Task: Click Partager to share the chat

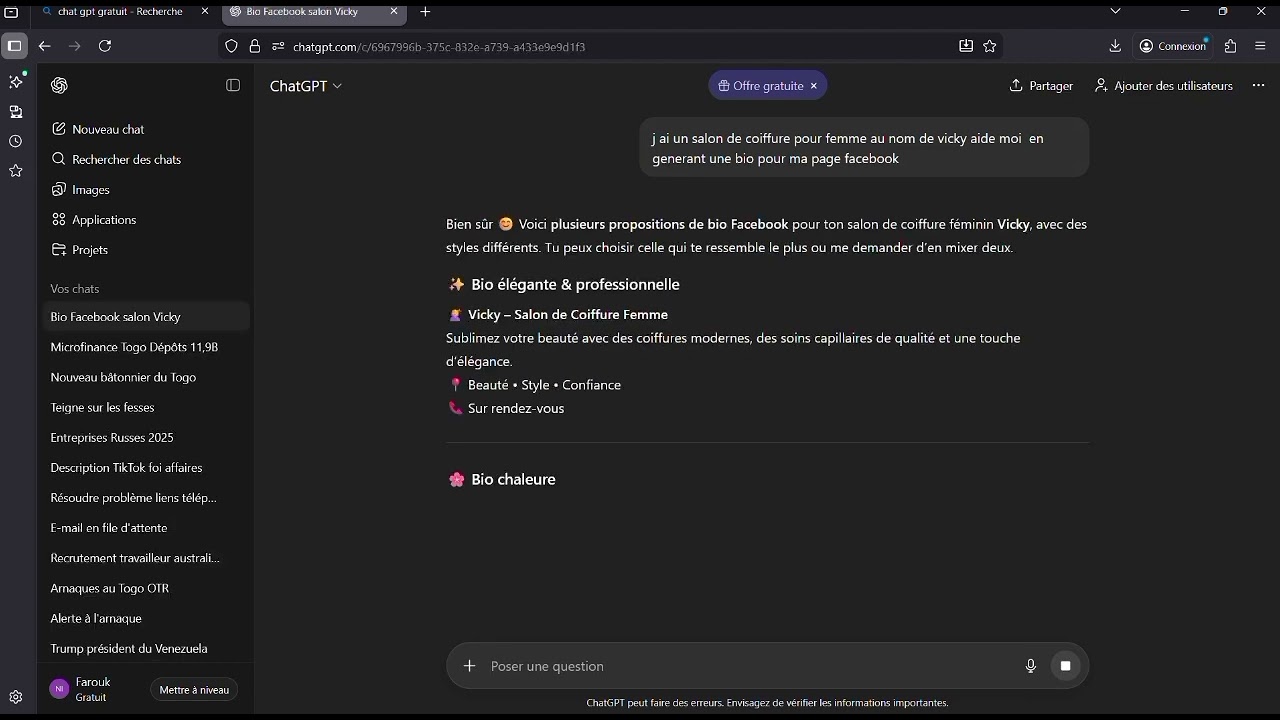Action: pyautogui.click(x=1041, y=86)
